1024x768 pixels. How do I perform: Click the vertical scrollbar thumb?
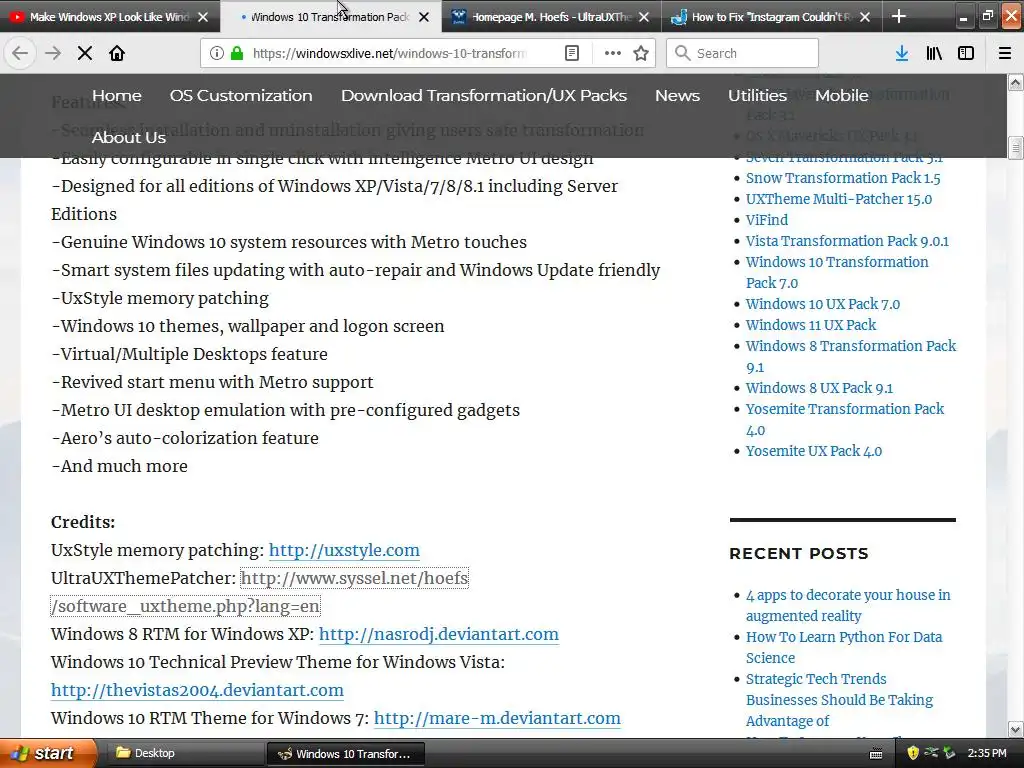tap(1015, 148)
